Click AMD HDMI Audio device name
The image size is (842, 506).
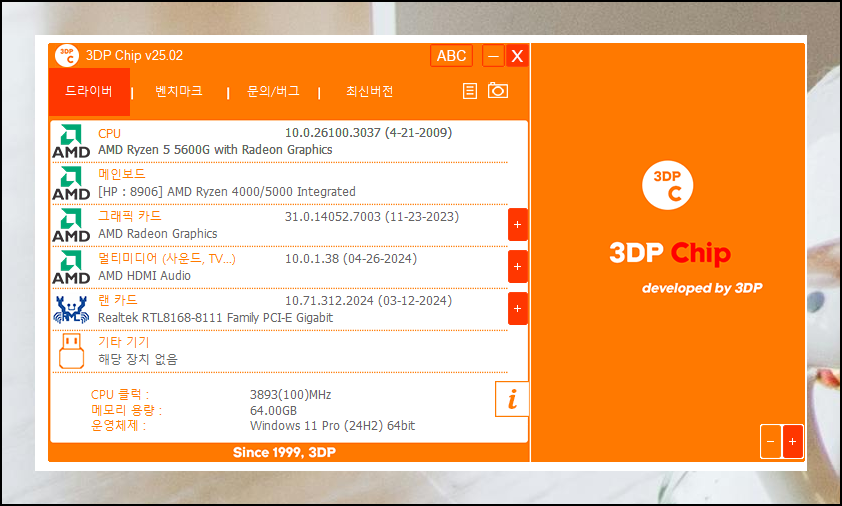144,276
